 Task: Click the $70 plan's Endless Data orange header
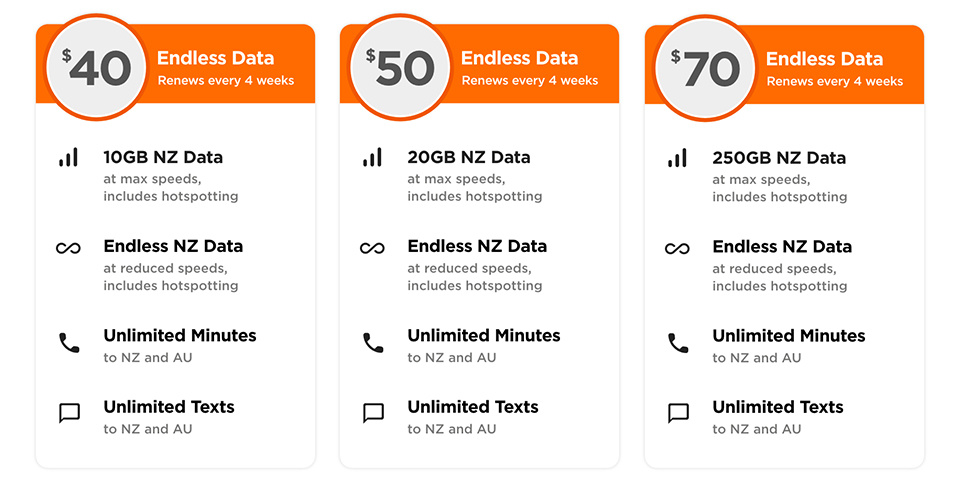pyautogui.click(x=784, y=64)
